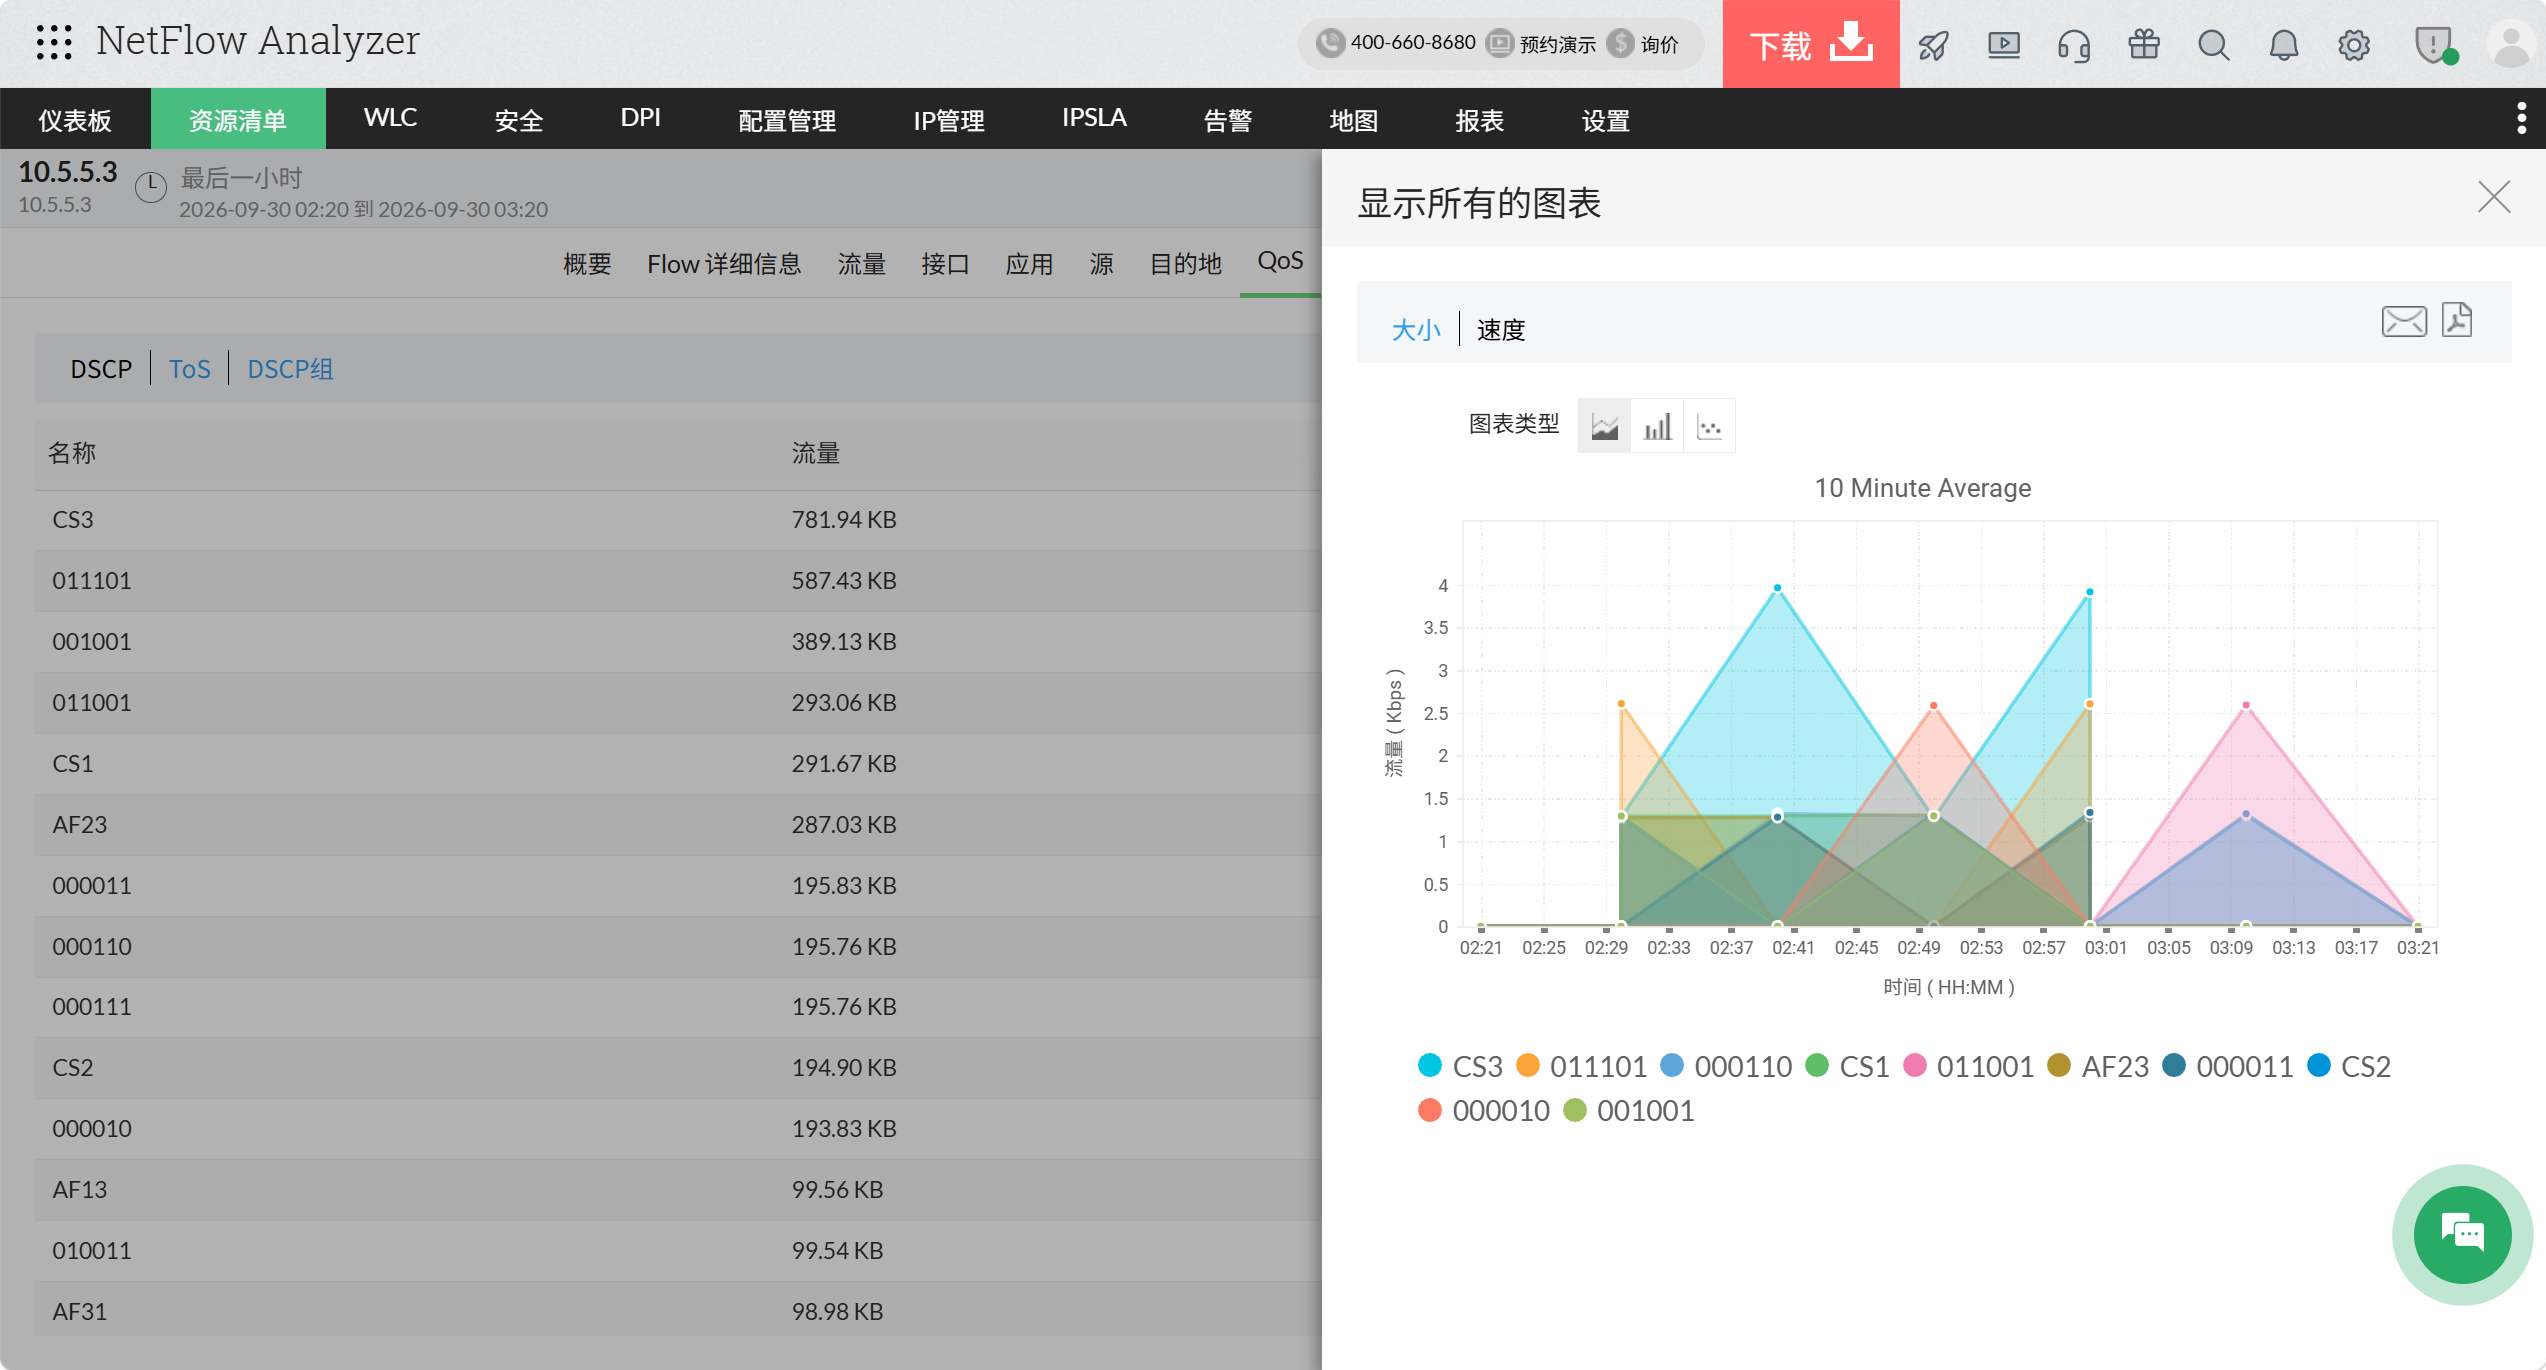This screenshot has width=2546, height=1370.
Task: Open the 接口 interface tab
Action: coord(945,264)
